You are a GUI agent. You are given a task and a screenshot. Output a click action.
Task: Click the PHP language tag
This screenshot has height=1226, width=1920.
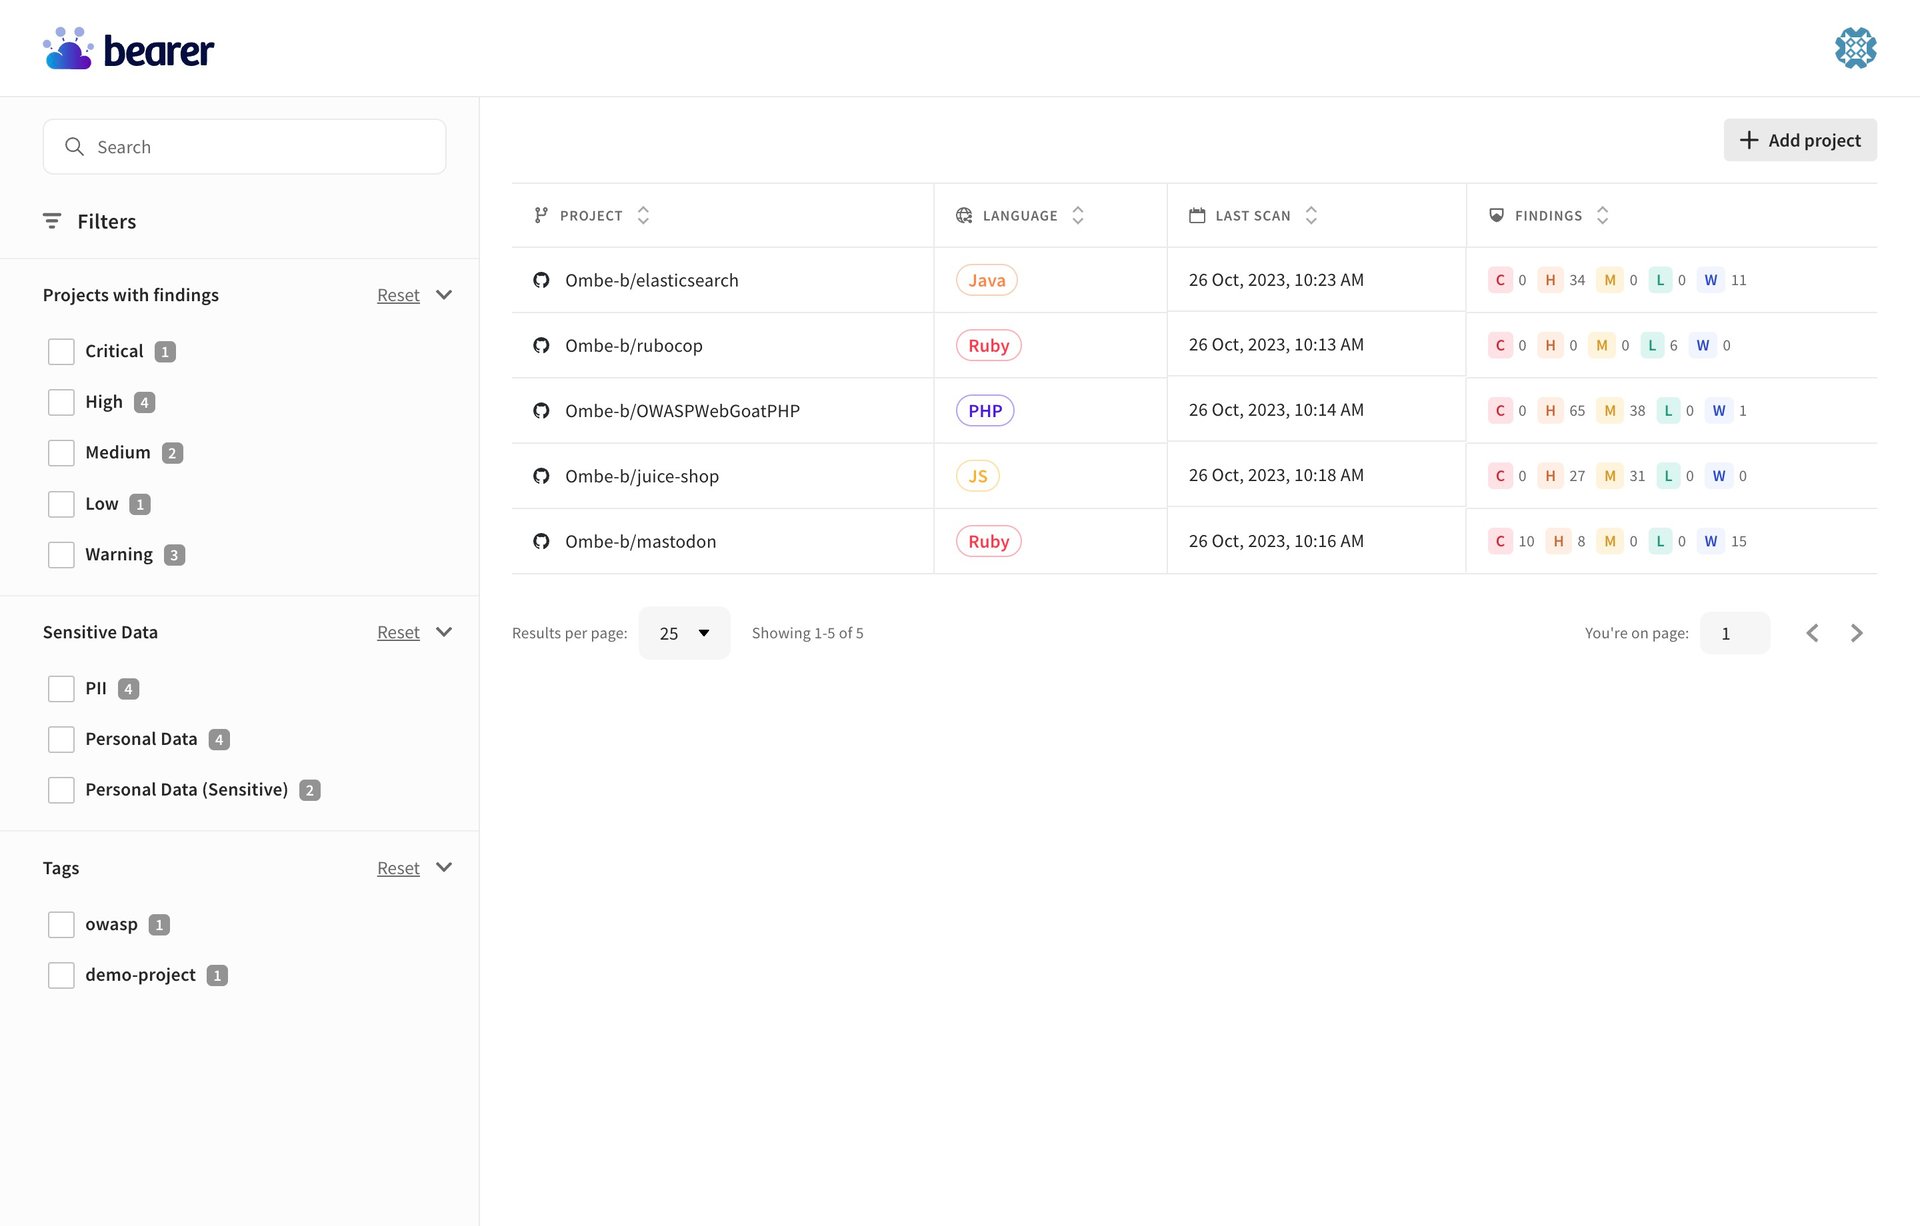pos(984,411)
